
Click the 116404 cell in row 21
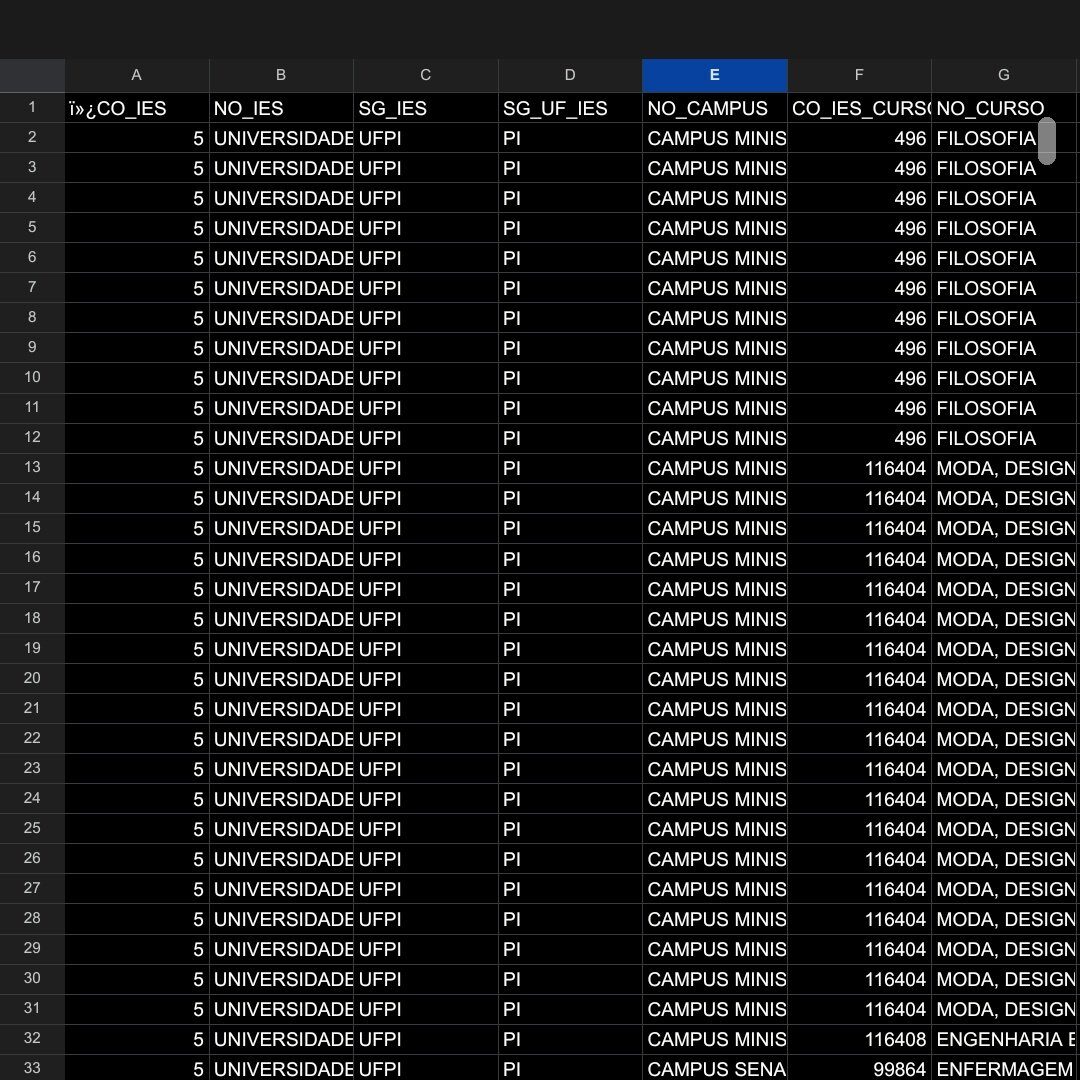point(859,709)
